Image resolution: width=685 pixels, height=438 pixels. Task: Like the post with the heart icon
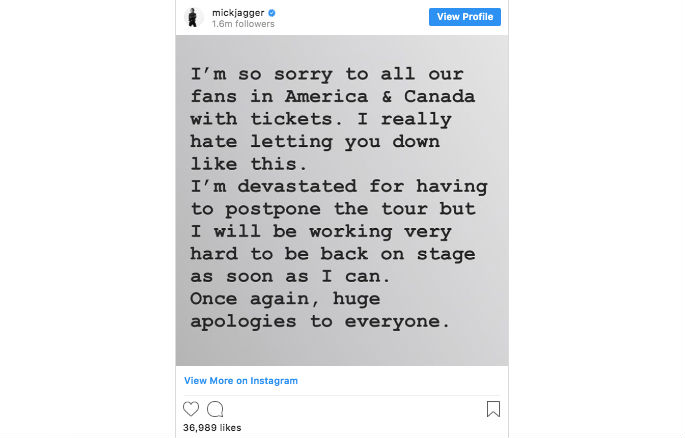click(191, 409)
